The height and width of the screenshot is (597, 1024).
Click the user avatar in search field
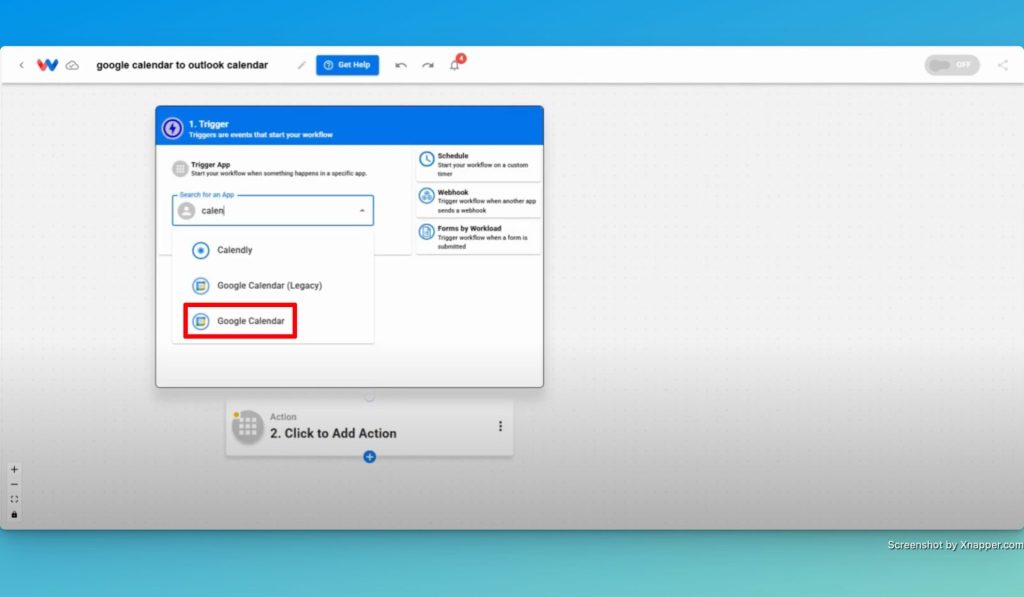[x=186, y=211]
